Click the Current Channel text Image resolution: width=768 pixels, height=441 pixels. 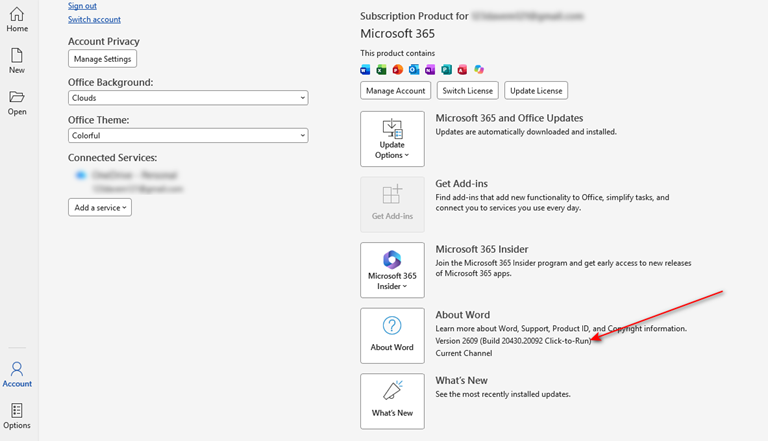point(464,353)
